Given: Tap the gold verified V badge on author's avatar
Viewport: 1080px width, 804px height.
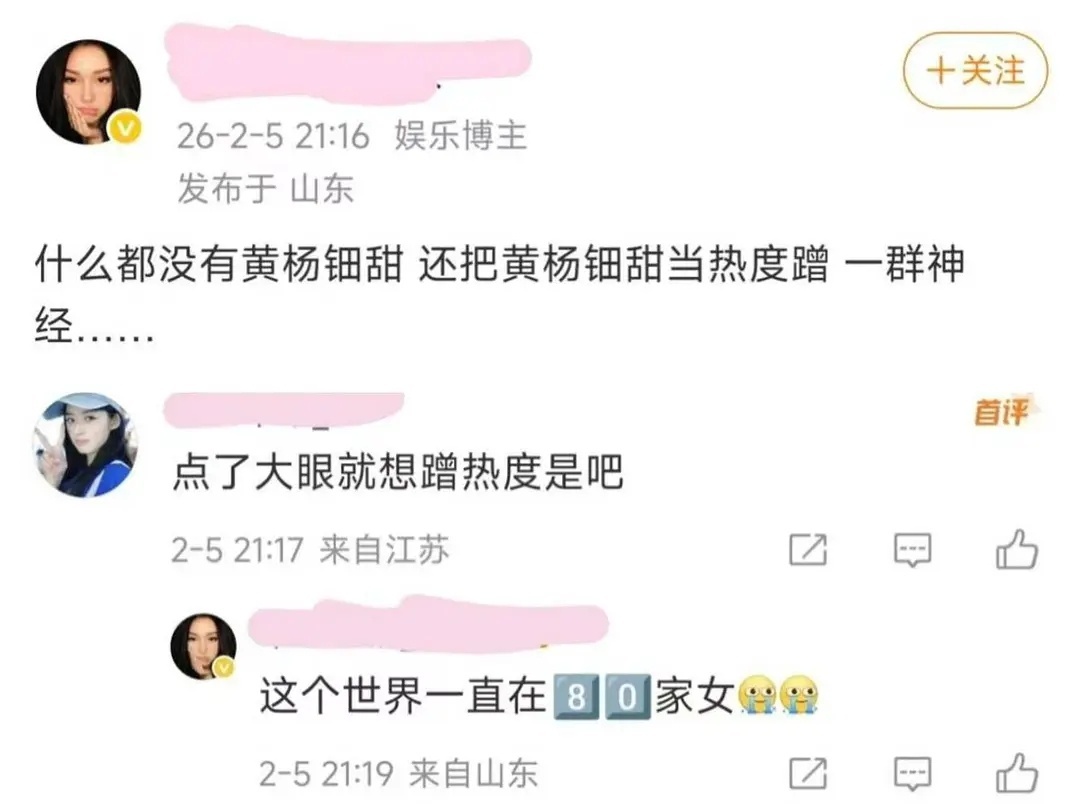Looking at the screenshot, I should pos(125,128).
